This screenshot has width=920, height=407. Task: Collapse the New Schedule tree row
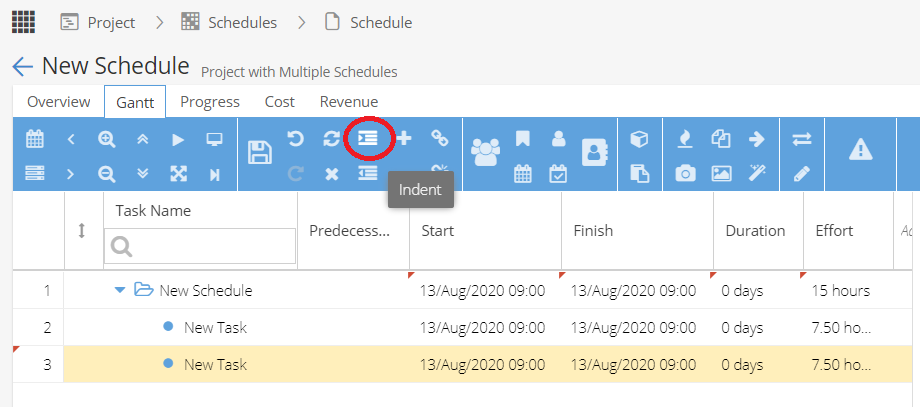pyautogui.click(x=120, y=290)
